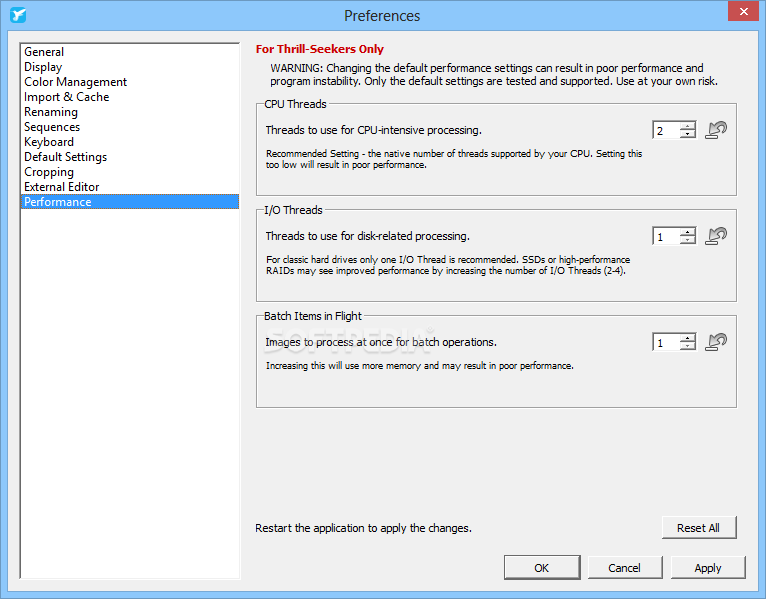Click the 'Increasing this will use more memory' hint

pos(420,366)
